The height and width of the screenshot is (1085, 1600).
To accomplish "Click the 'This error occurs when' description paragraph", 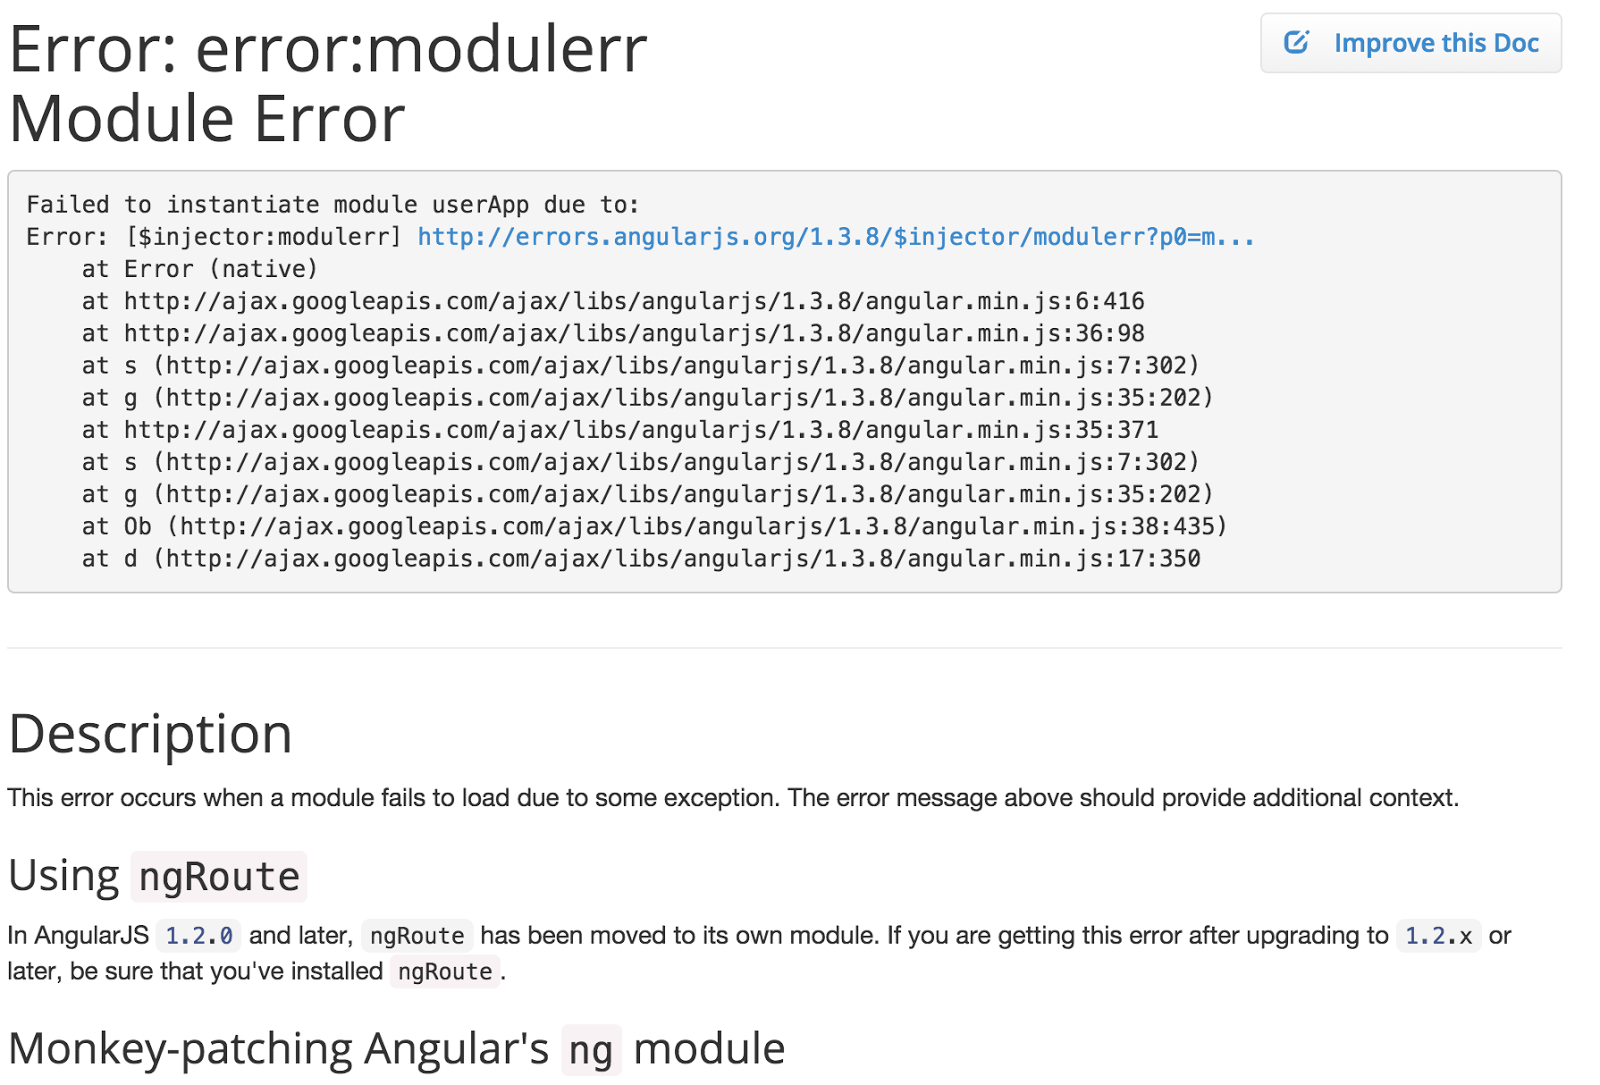I will tap(732, 798).
